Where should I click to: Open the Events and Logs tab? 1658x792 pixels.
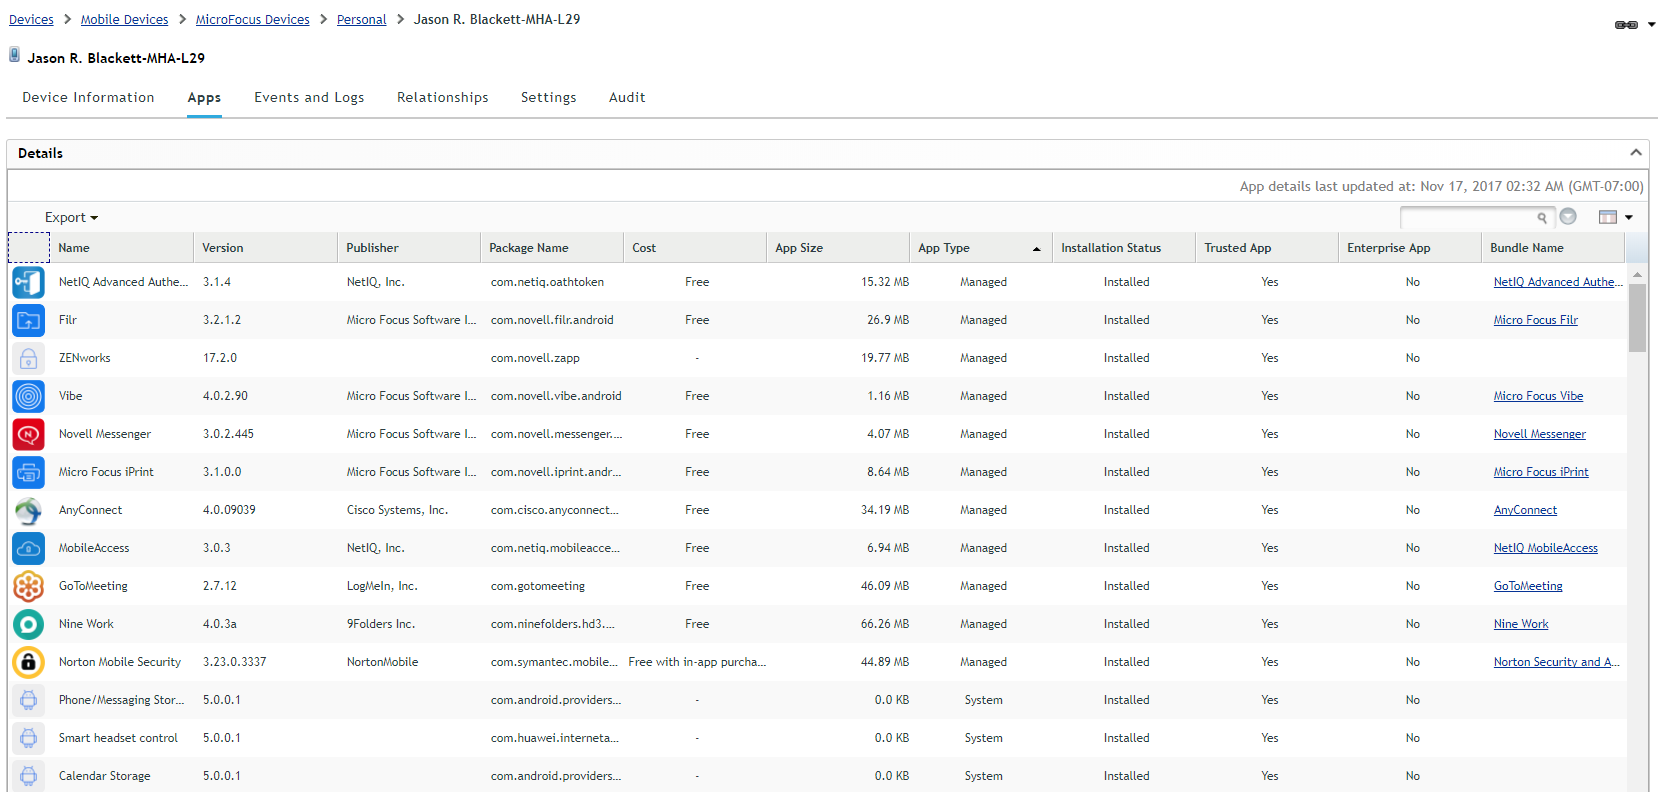tap(309, 97)
